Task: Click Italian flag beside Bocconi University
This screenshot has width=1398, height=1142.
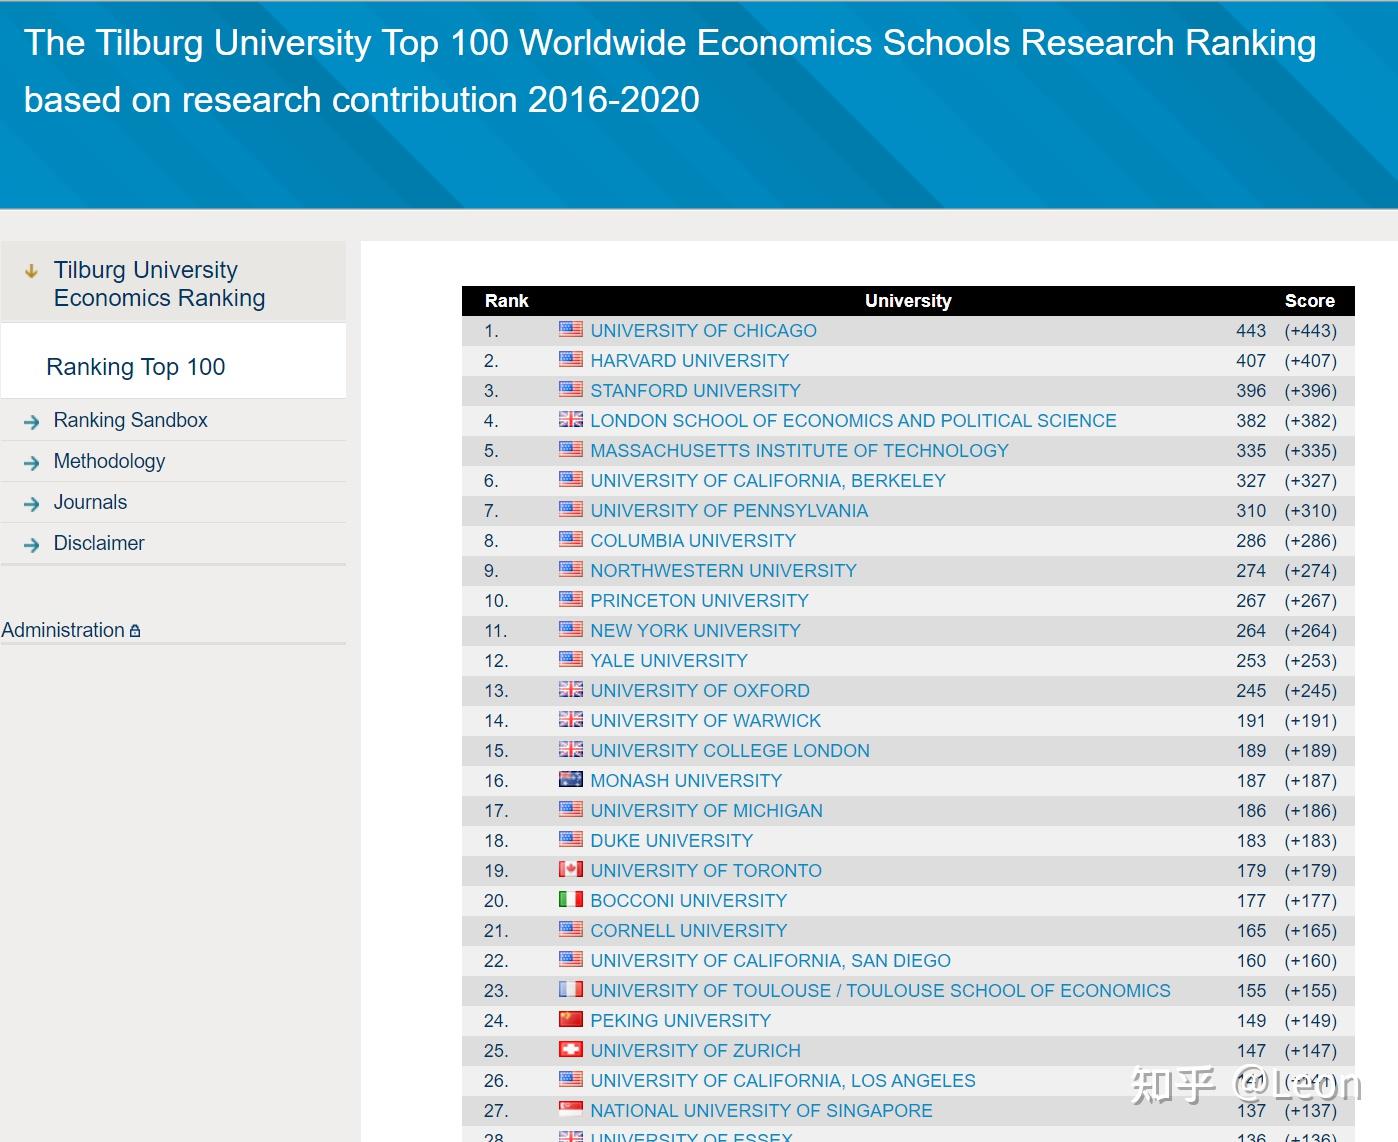Action: pyautogui.click(x=571, y=899)
